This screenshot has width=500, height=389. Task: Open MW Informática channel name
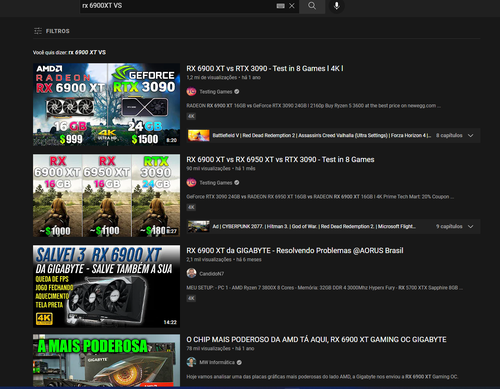[217, 362]
